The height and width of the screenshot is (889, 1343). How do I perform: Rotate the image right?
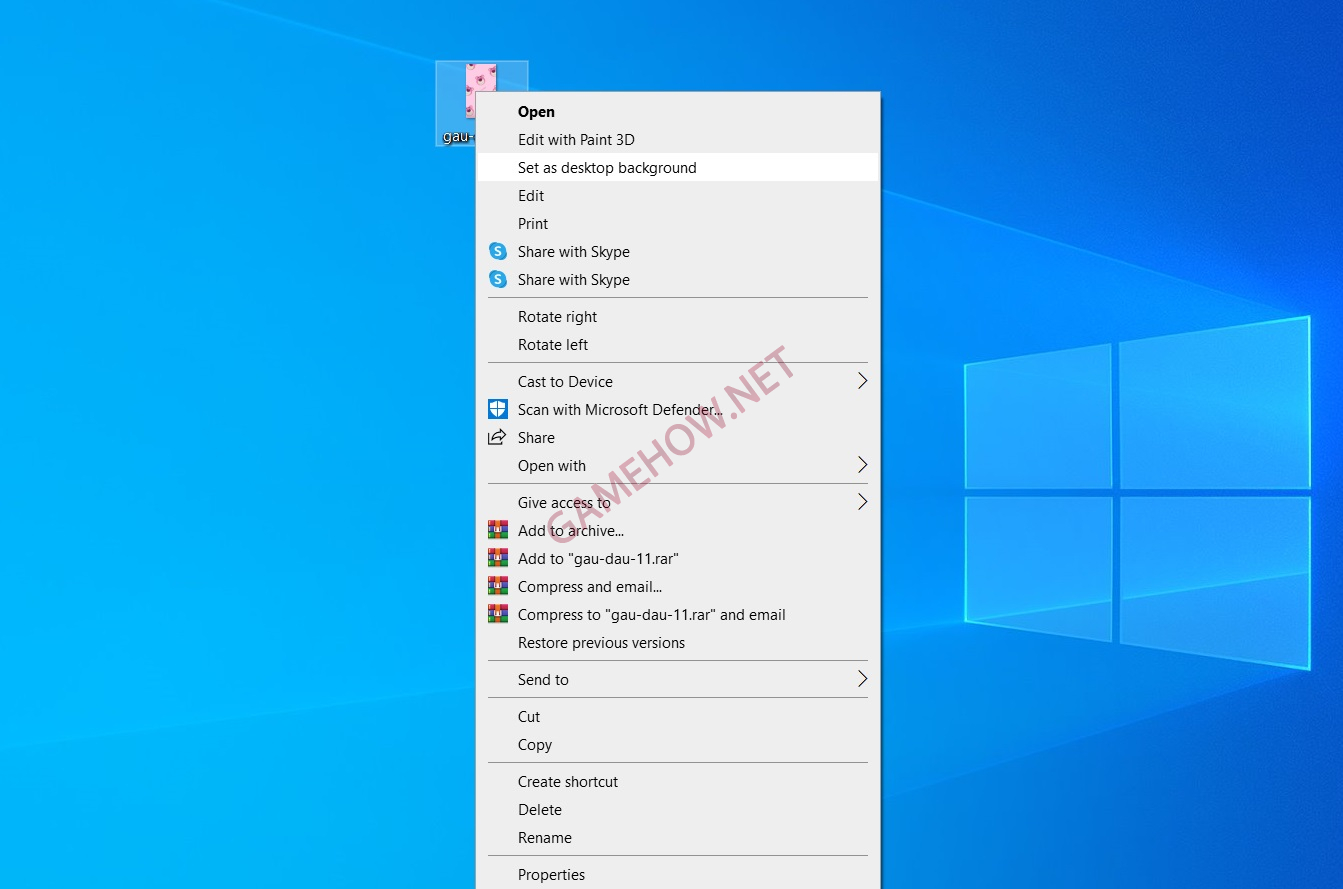557,317
